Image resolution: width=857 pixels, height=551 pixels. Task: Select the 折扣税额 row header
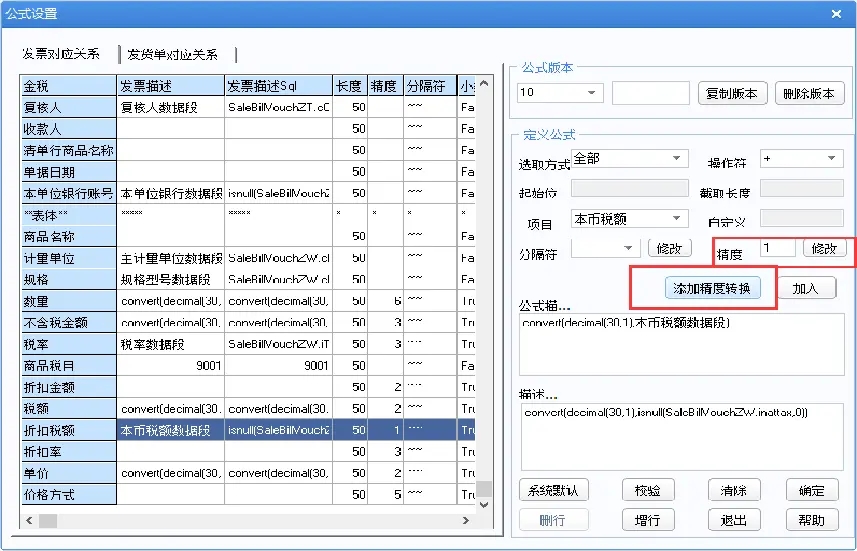coord(68,430)
